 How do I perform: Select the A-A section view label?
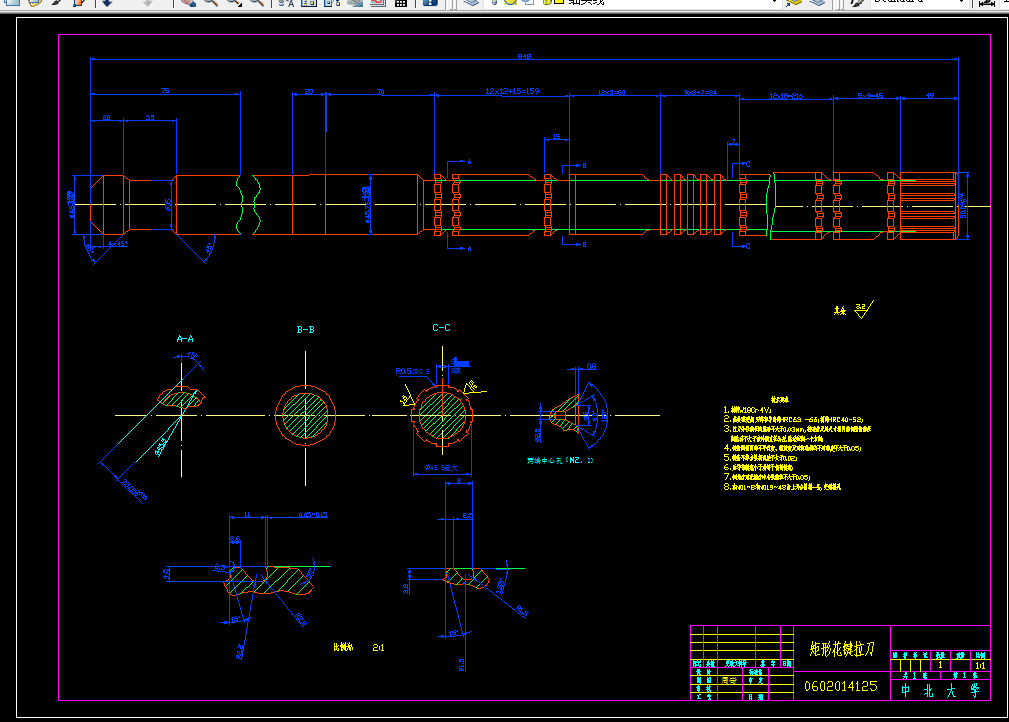point(185,338)
